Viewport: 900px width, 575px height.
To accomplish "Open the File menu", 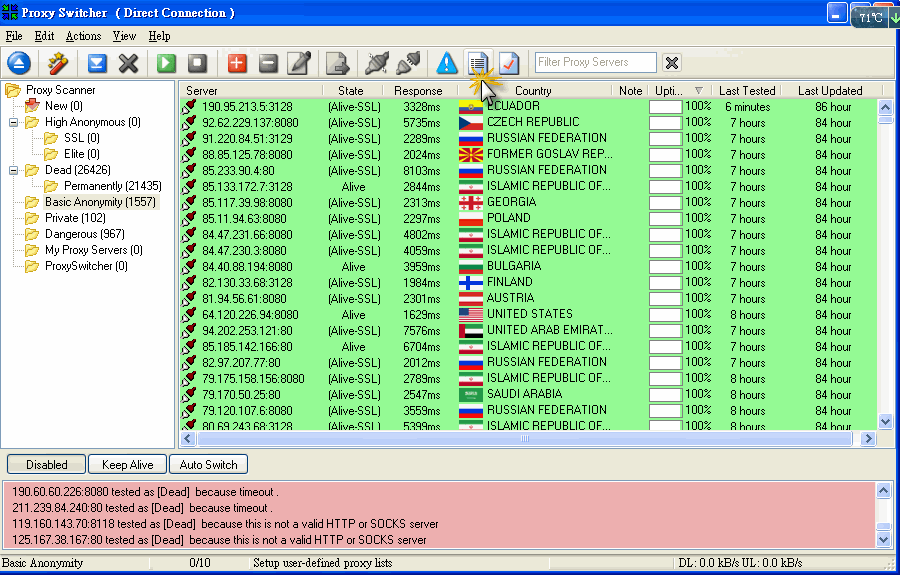I will [x=14, y=36].
